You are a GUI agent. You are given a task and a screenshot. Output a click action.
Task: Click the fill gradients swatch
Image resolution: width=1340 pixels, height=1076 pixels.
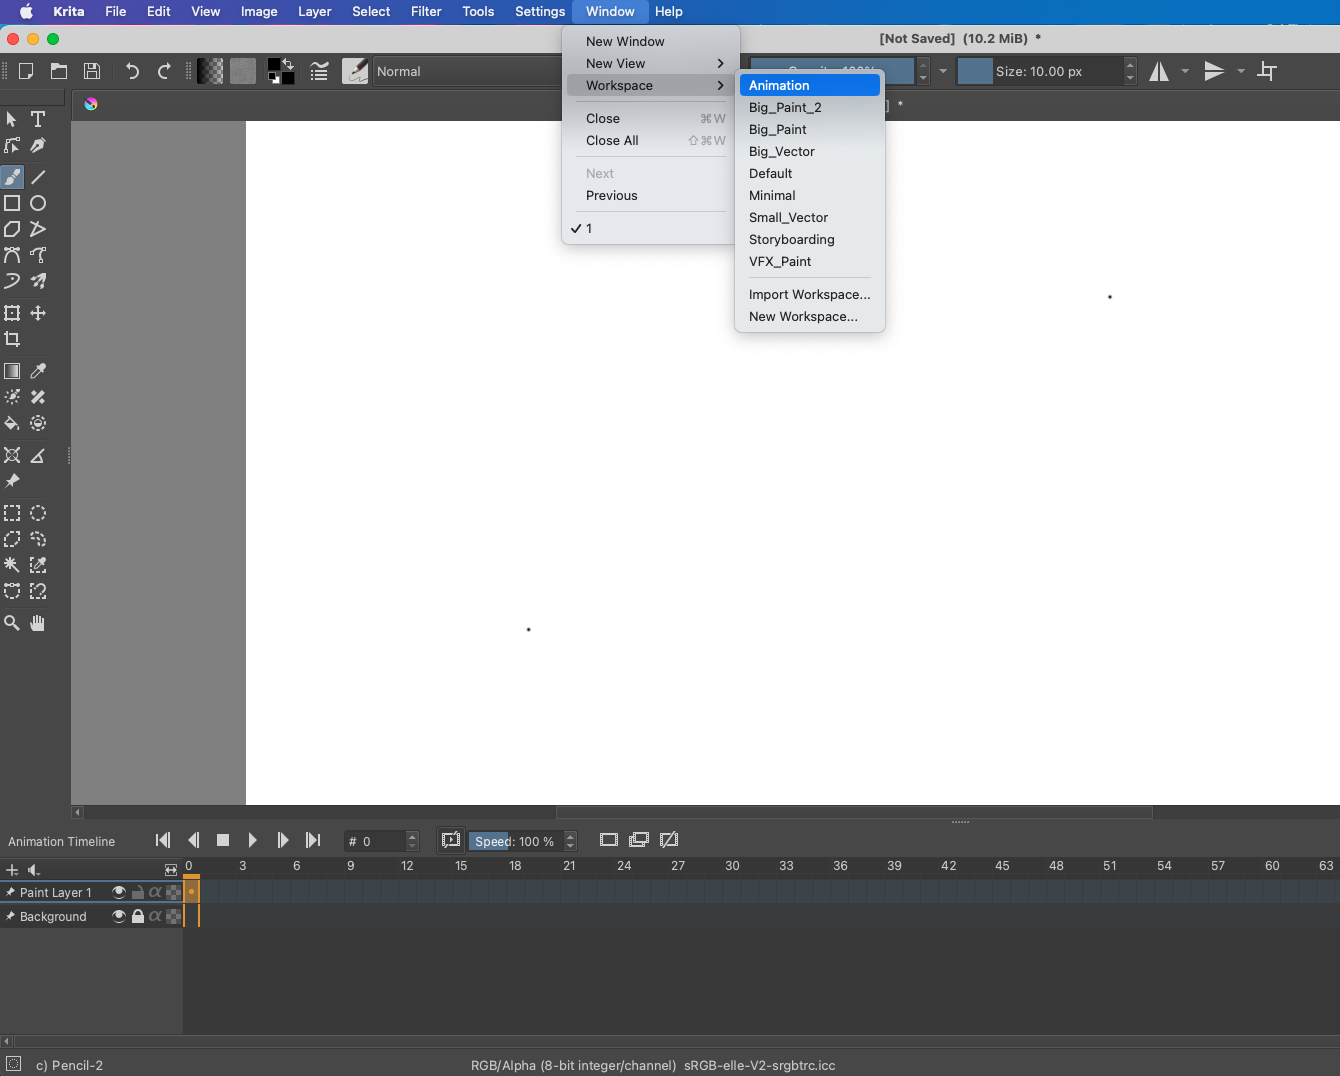point(210,71)
